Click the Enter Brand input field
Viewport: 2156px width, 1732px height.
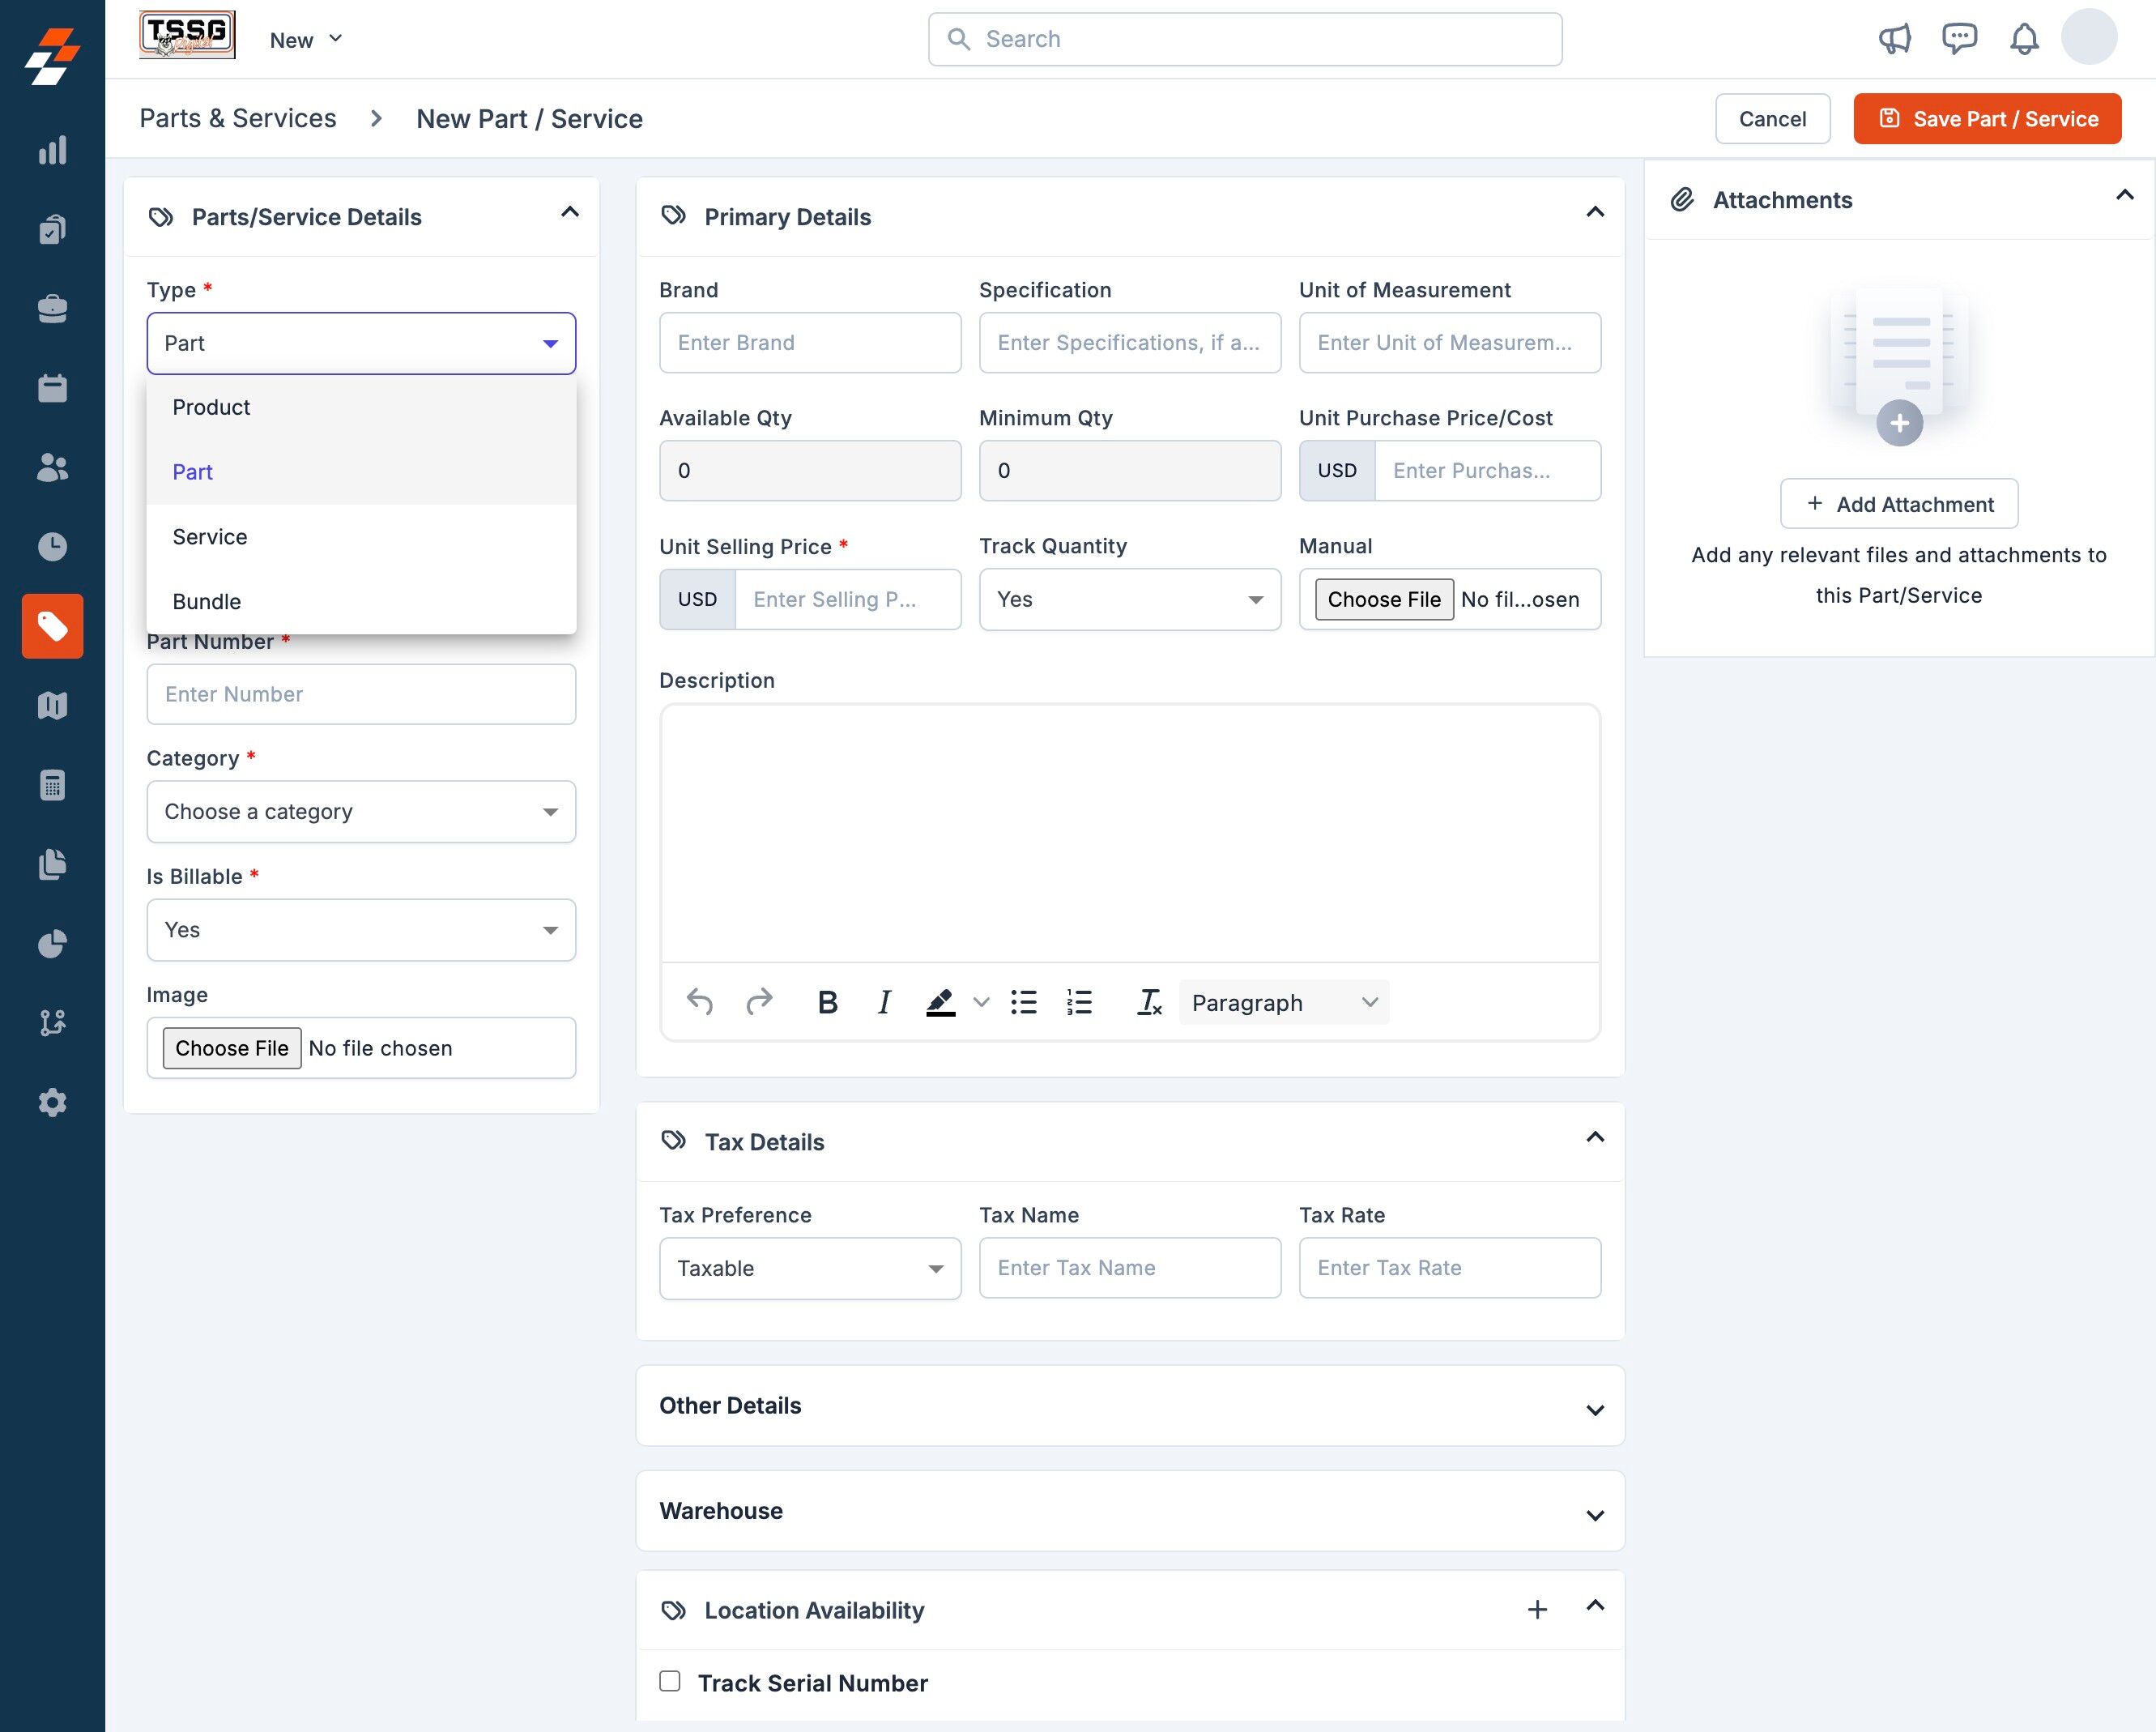[x=809, y=343]
